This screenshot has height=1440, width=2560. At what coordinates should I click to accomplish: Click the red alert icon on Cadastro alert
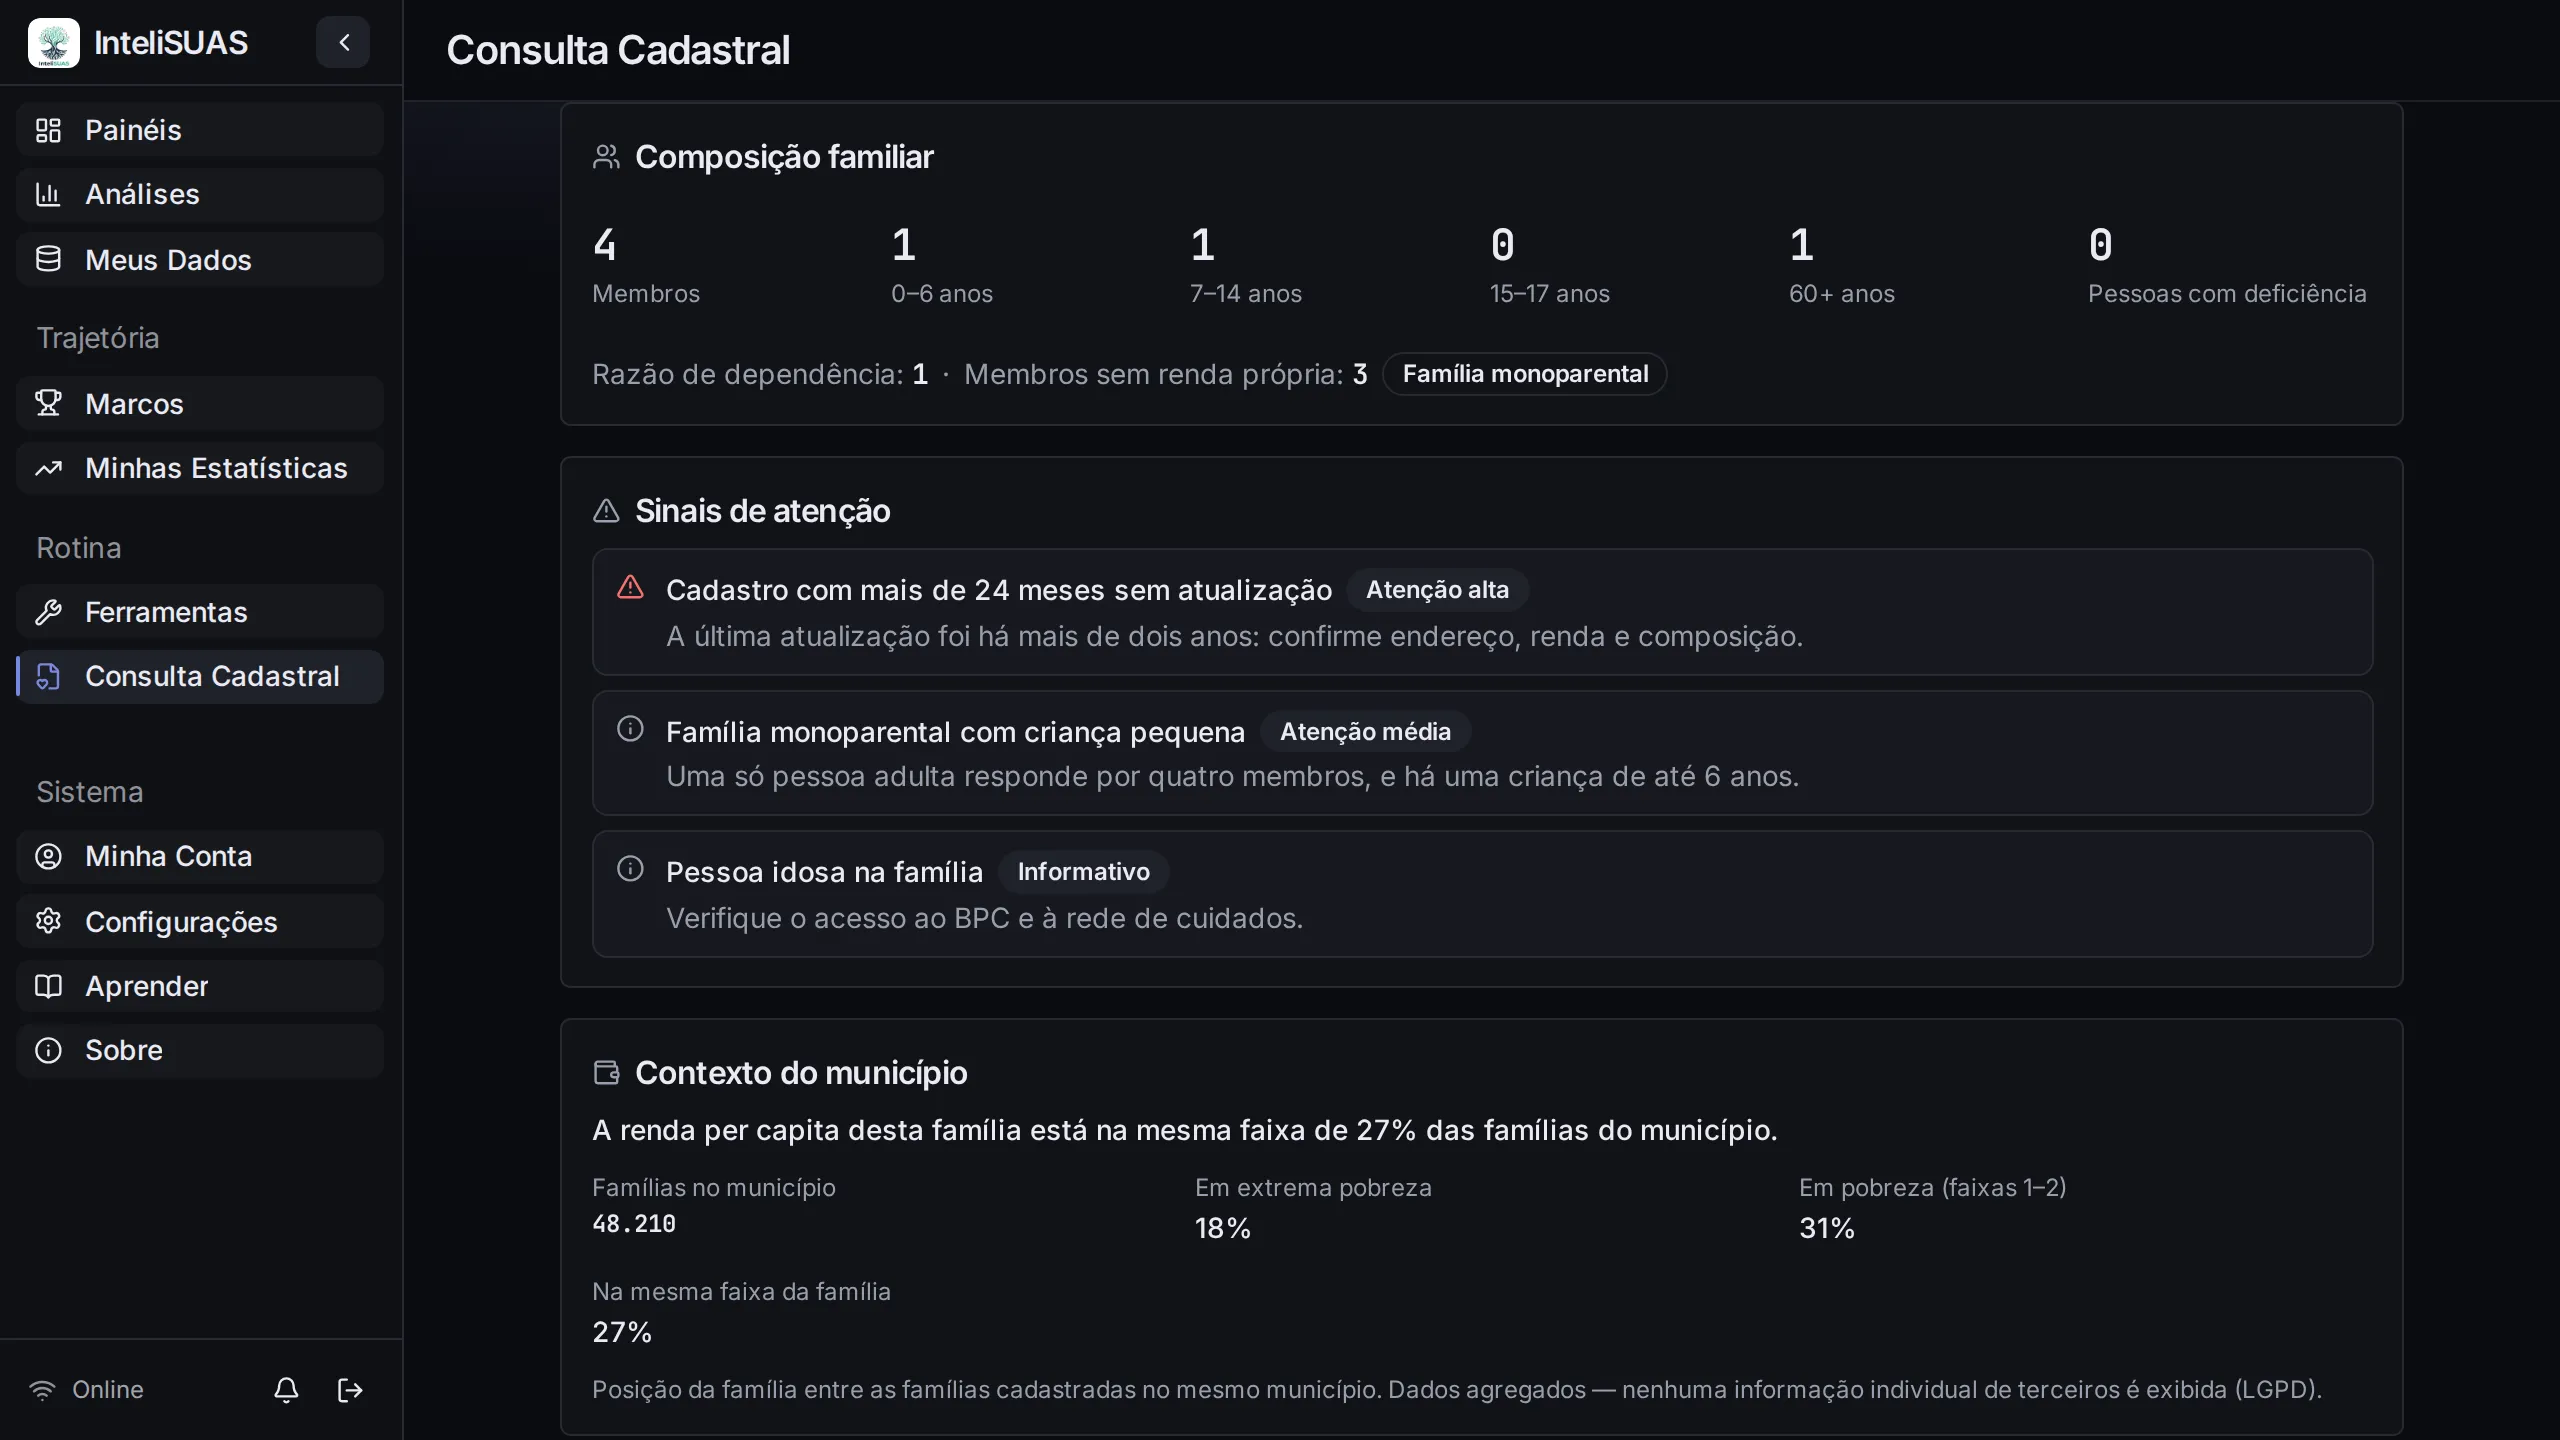click(630, 587)
